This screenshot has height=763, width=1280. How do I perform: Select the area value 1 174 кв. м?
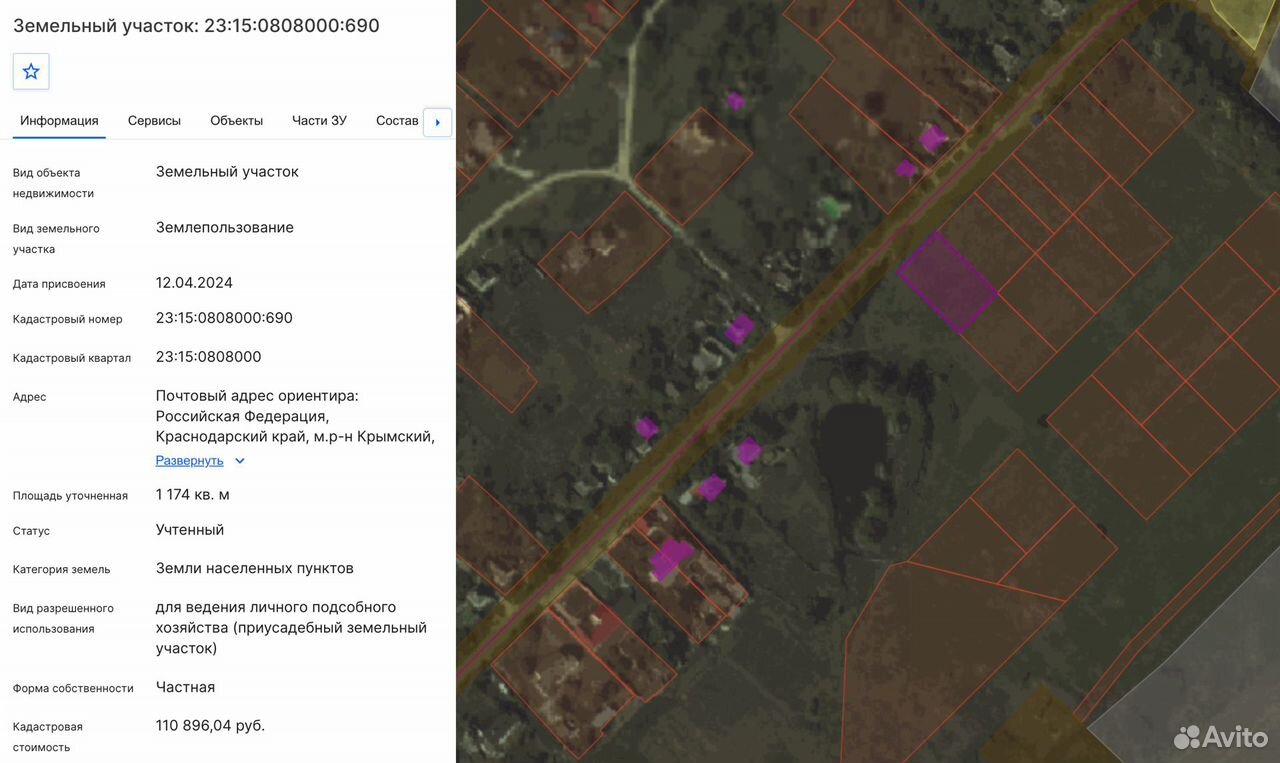(x=193, y=495)
